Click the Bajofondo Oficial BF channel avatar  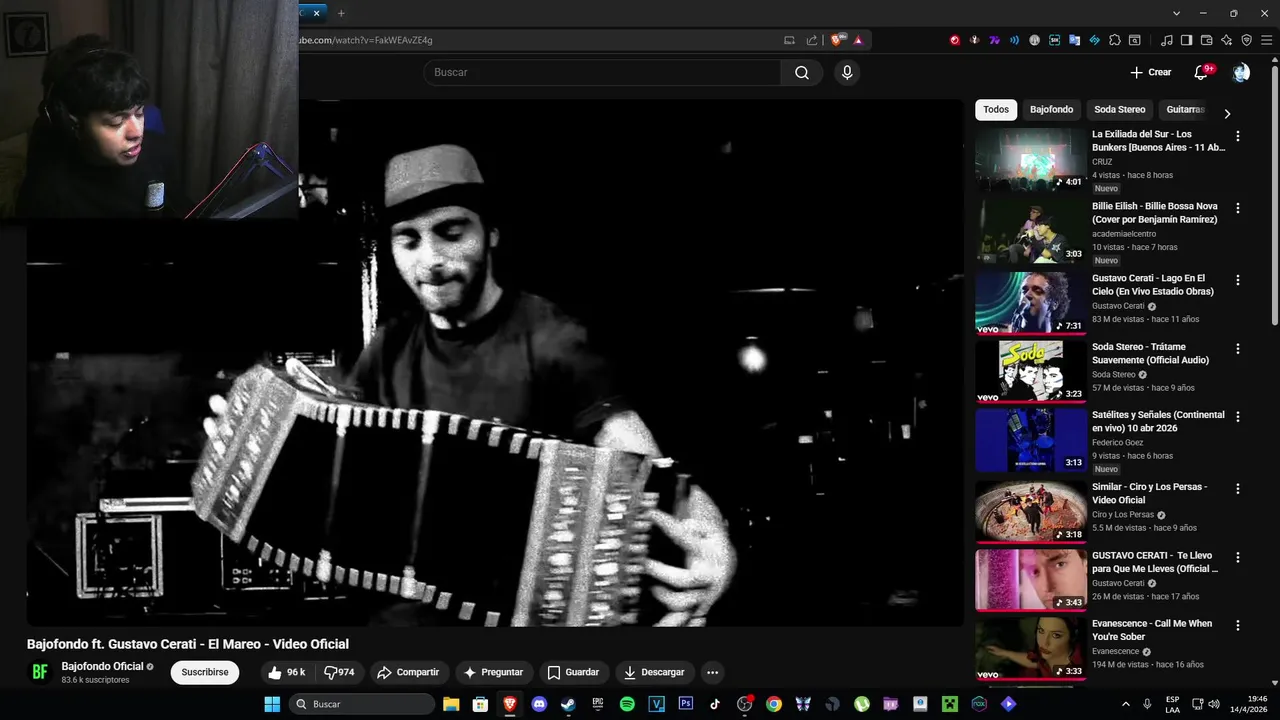tap(40, 672)
